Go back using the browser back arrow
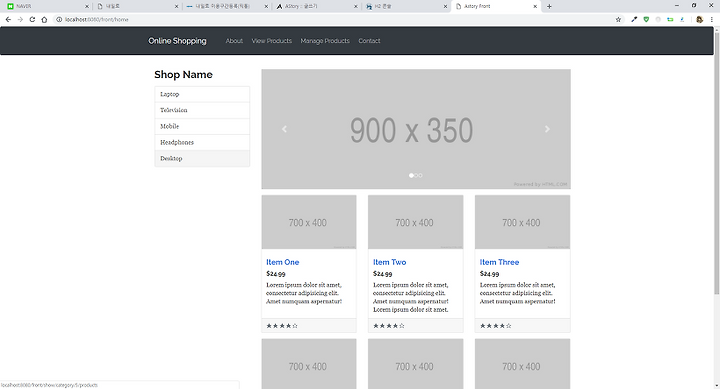This screenshot has height=389, width=720. coord(8,19)
